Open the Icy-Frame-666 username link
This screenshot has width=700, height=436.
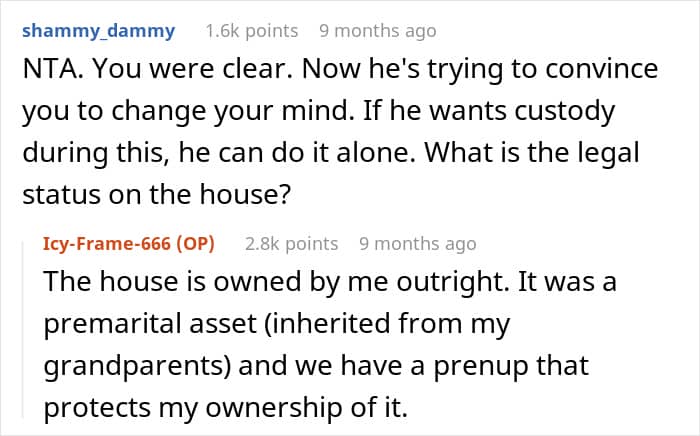[x=107, y=244]
